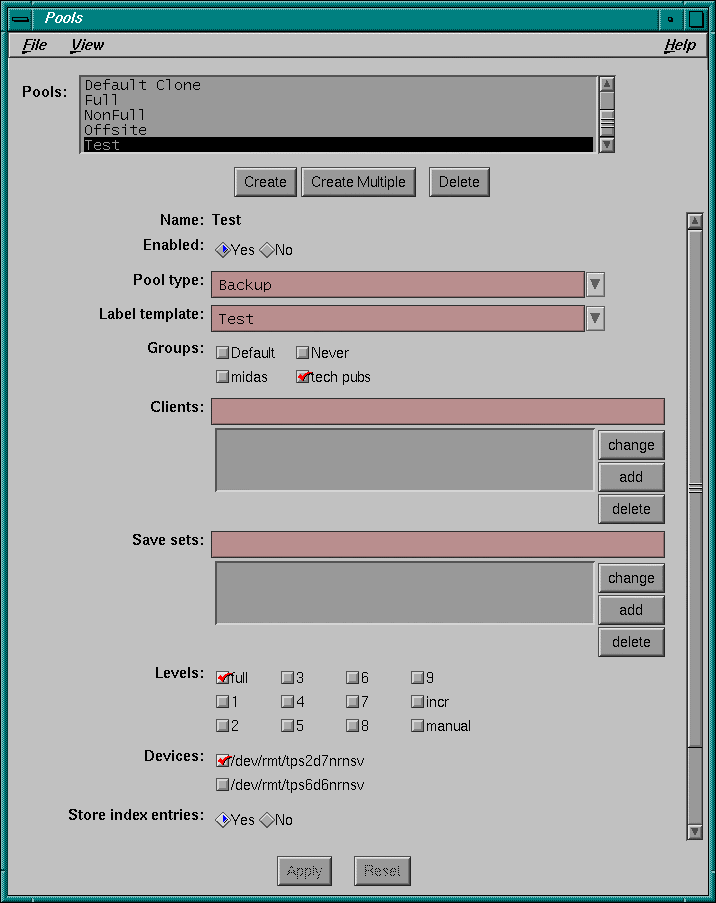Select the Test pool row
Screen dimensions: 716x903
coord(338,145)
